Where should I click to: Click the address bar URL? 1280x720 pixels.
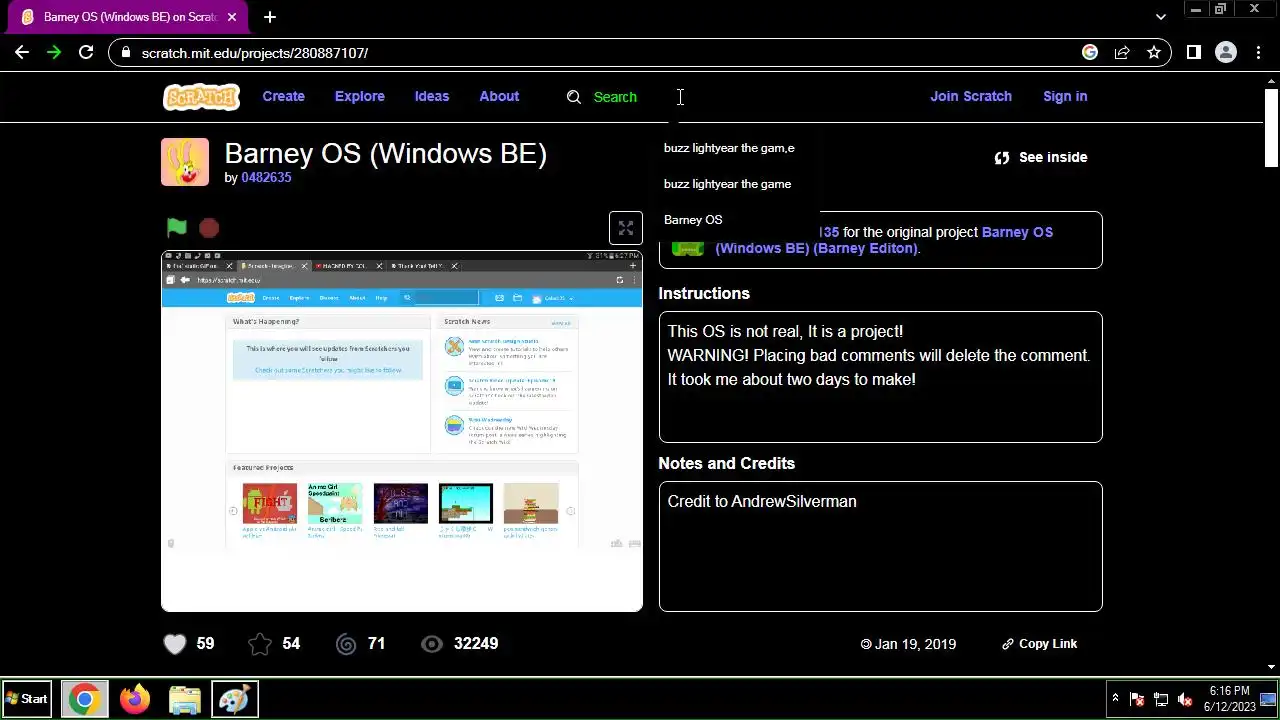point(255,53)
